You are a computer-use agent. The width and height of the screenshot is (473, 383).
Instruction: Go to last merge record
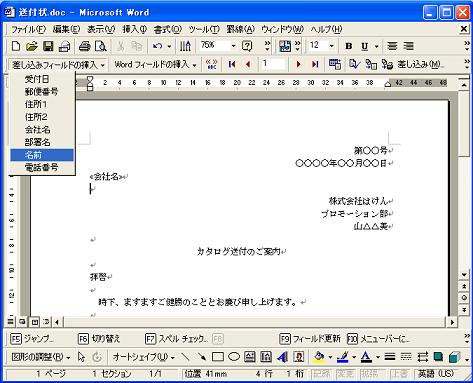click(315, 64)
